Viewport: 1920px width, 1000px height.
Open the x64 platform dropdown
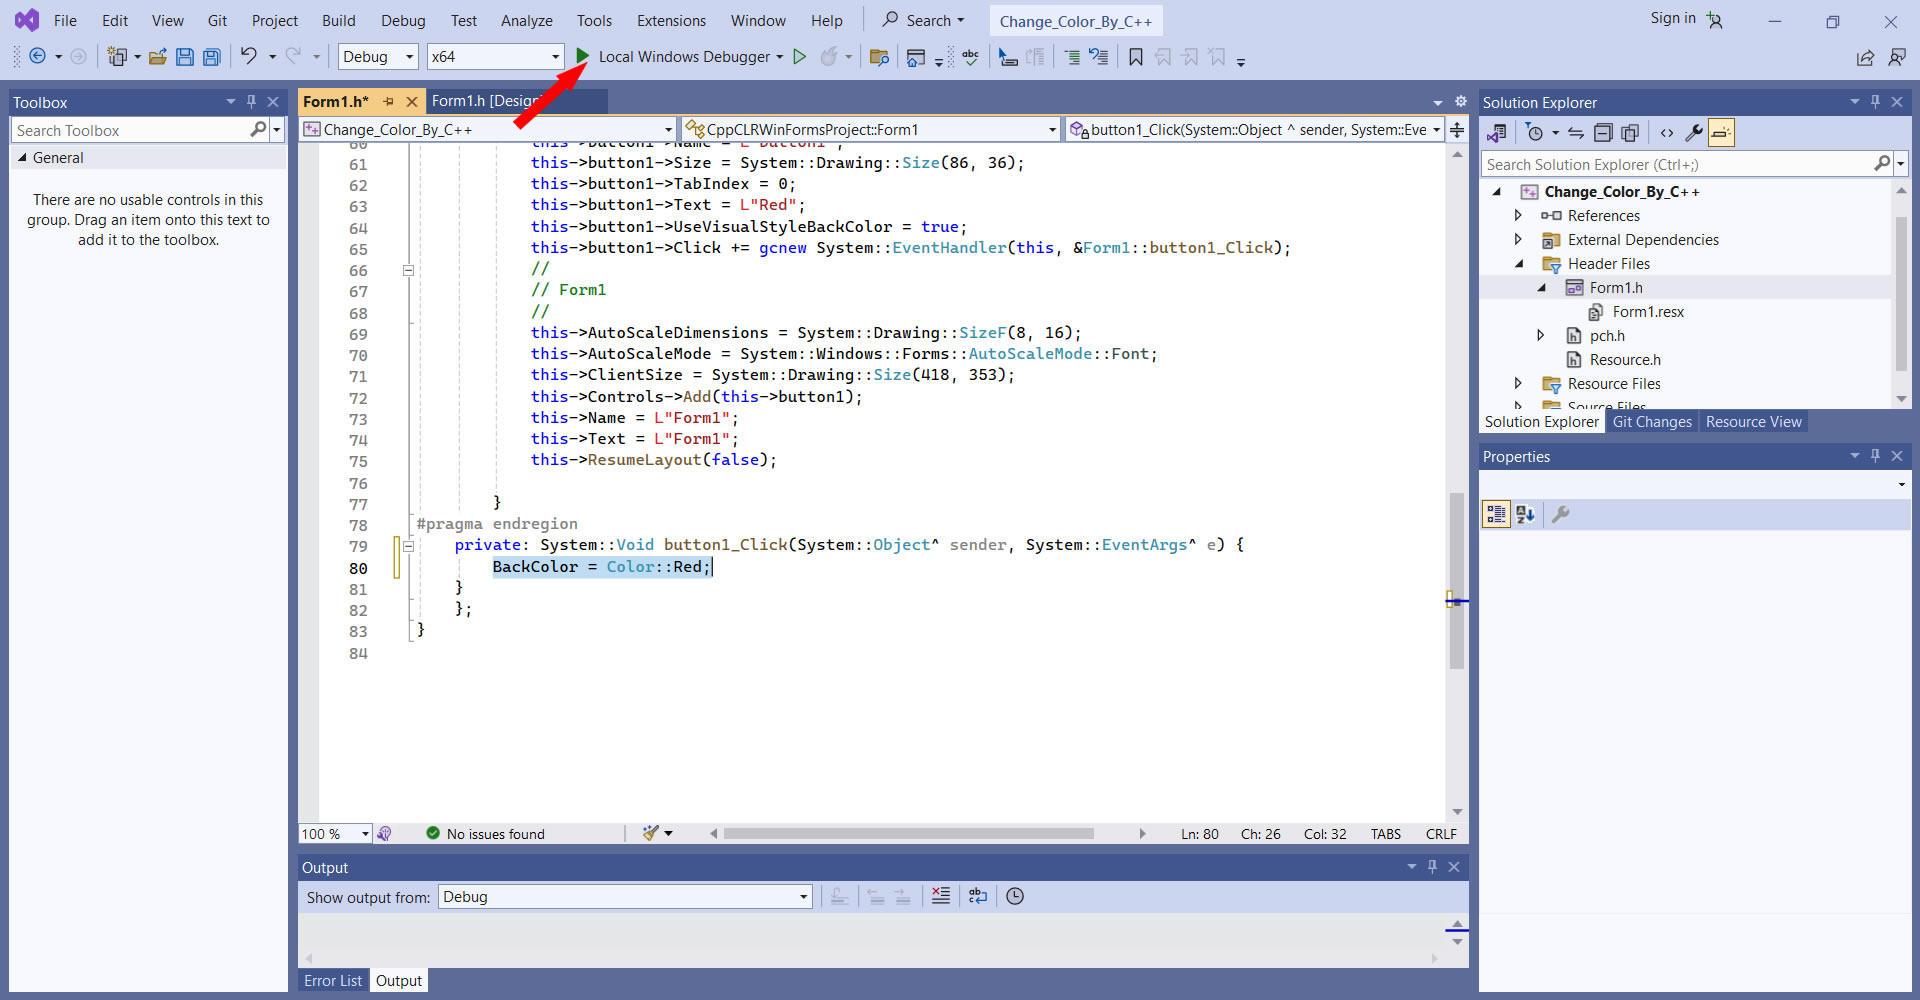click(x=555, y=57)
